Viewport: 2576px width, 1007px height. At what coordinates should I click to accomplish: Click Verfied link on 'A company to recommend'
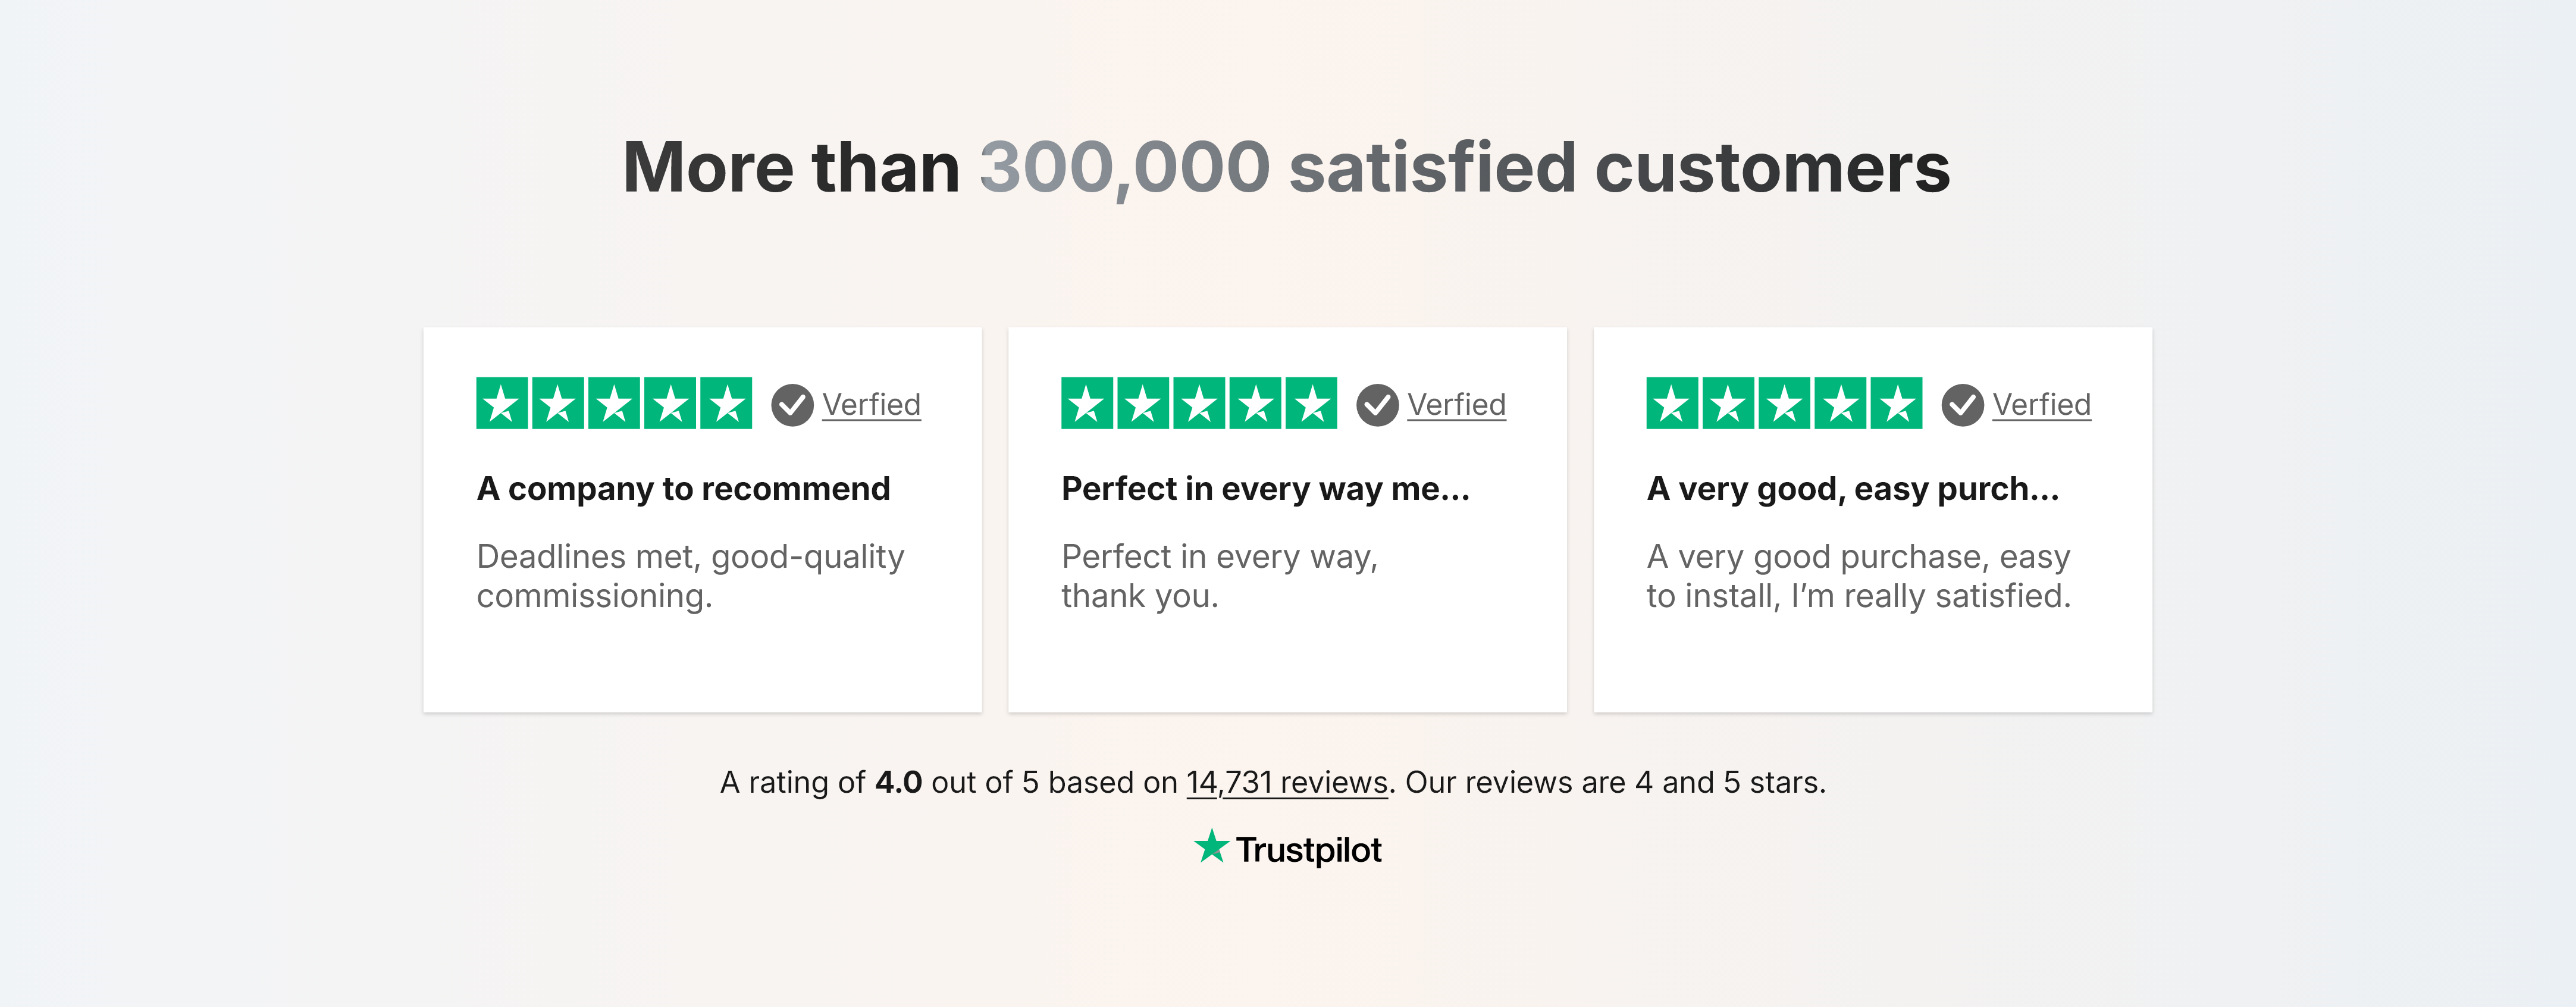tap(871, 405)
